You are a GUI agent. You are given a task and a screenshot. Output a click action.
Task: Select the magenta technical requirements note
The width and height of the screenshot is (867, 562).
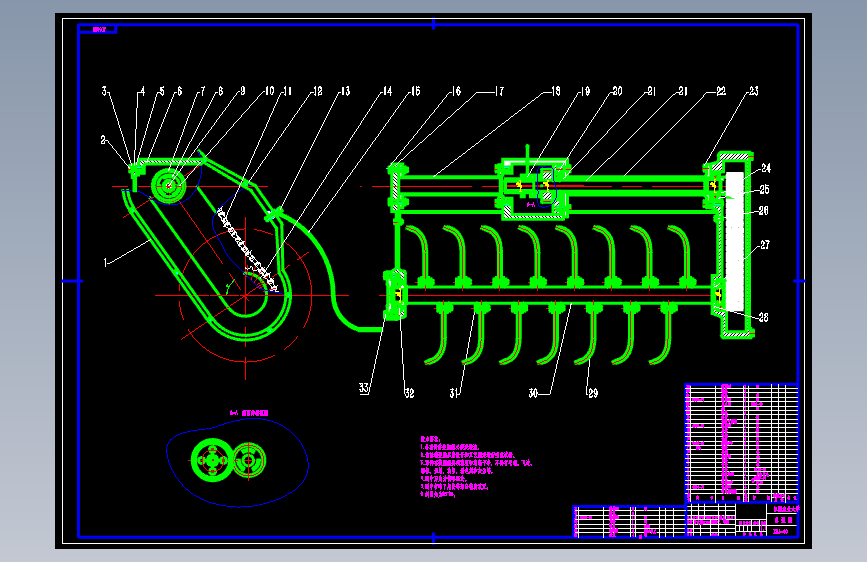coord(476,466)
